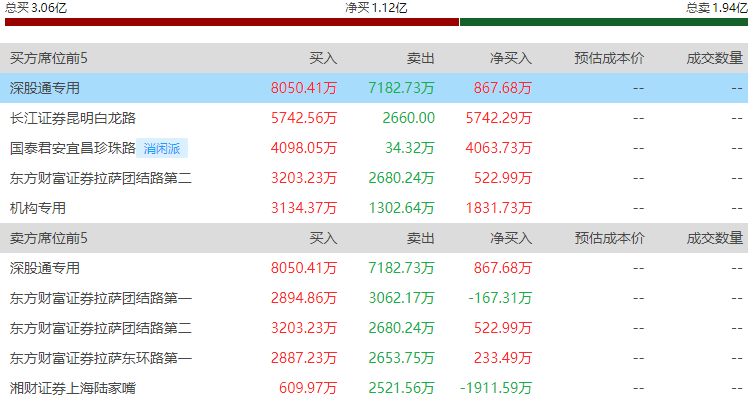Click buyers 成交数量 column header
The height and width of the screenshot is (398, 748).
715,58
